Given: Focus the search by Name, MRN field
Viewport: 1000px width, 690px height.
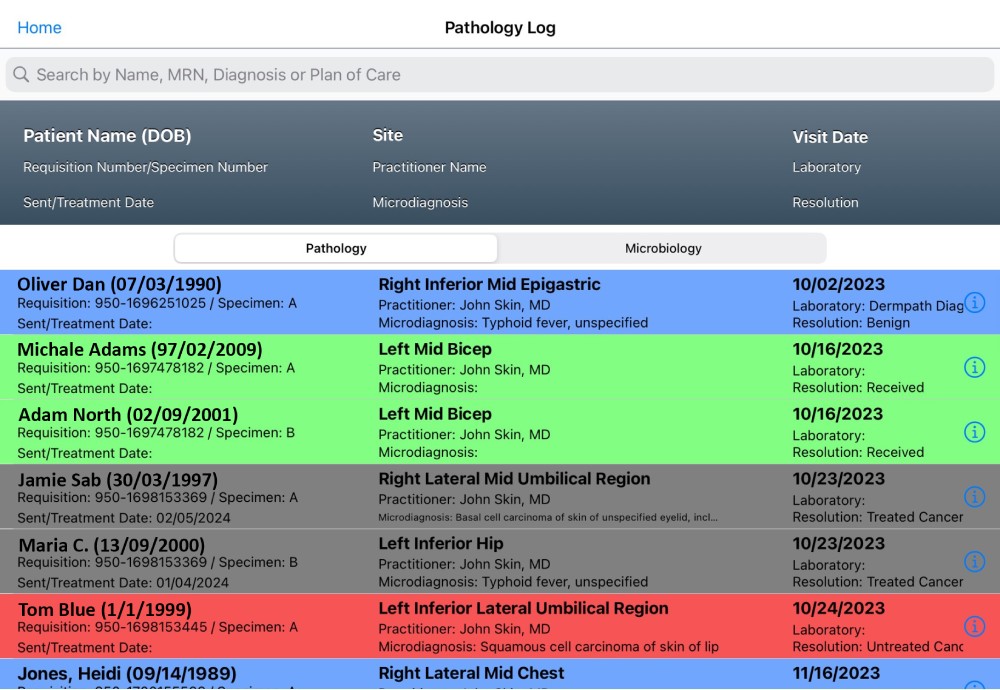Looking at the screenshot, I should point(500,75).
